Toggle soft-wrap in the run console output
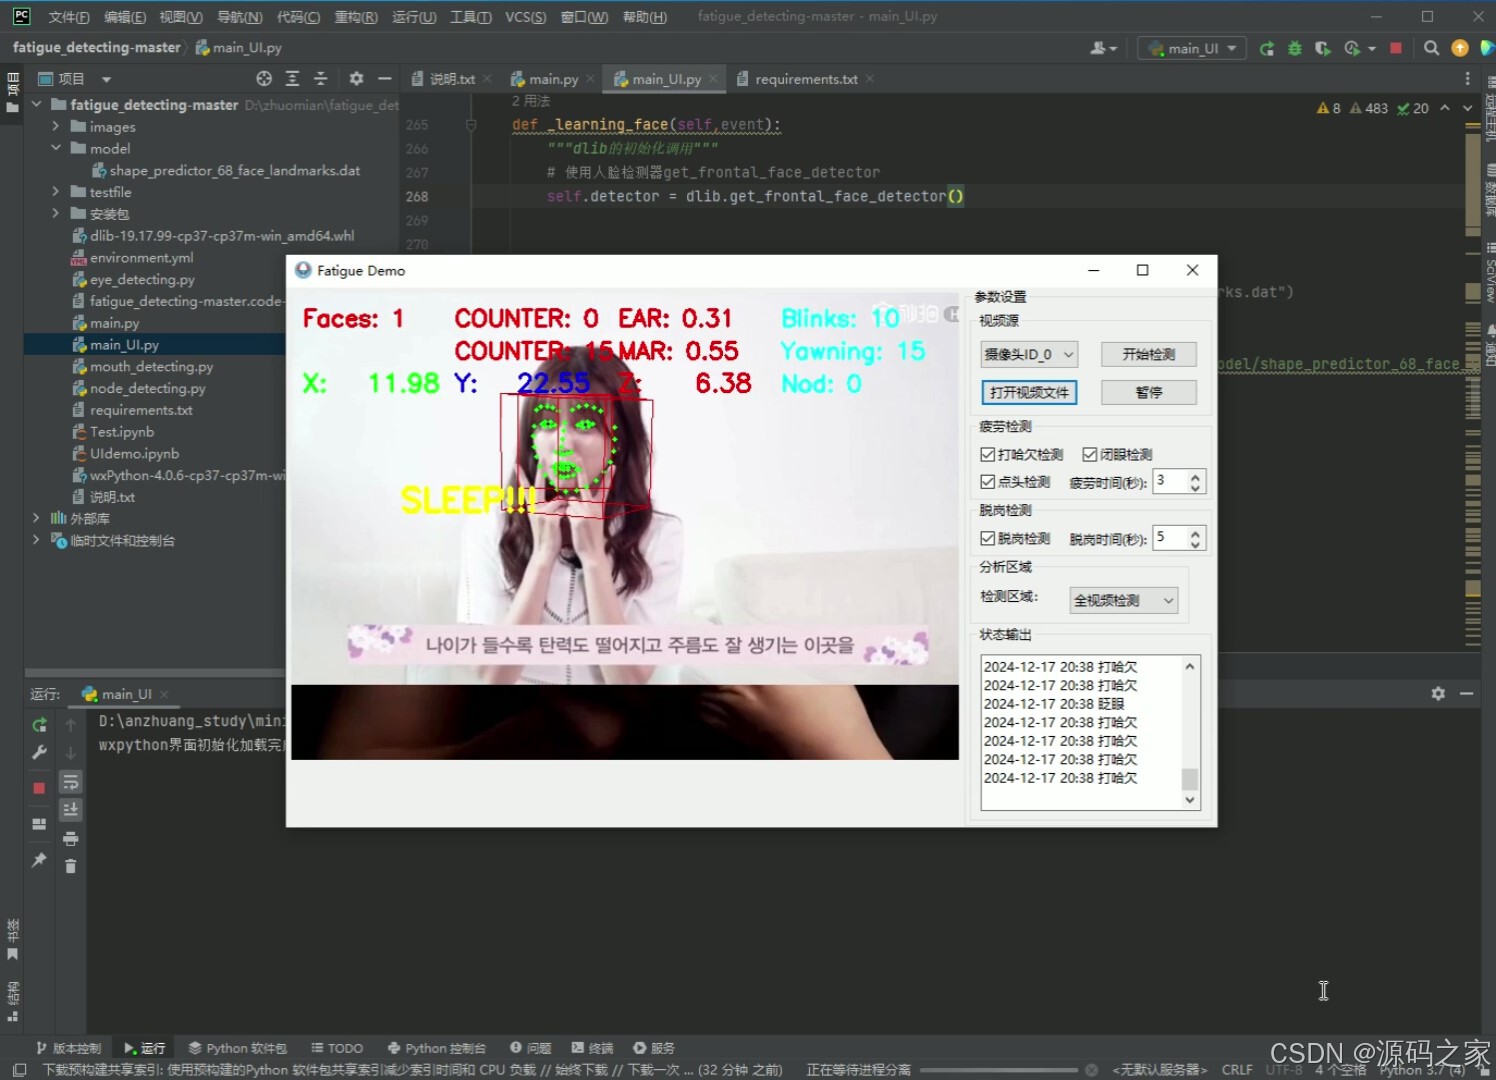Viewport: 1496px width, 1080px height. click(70, 783)
